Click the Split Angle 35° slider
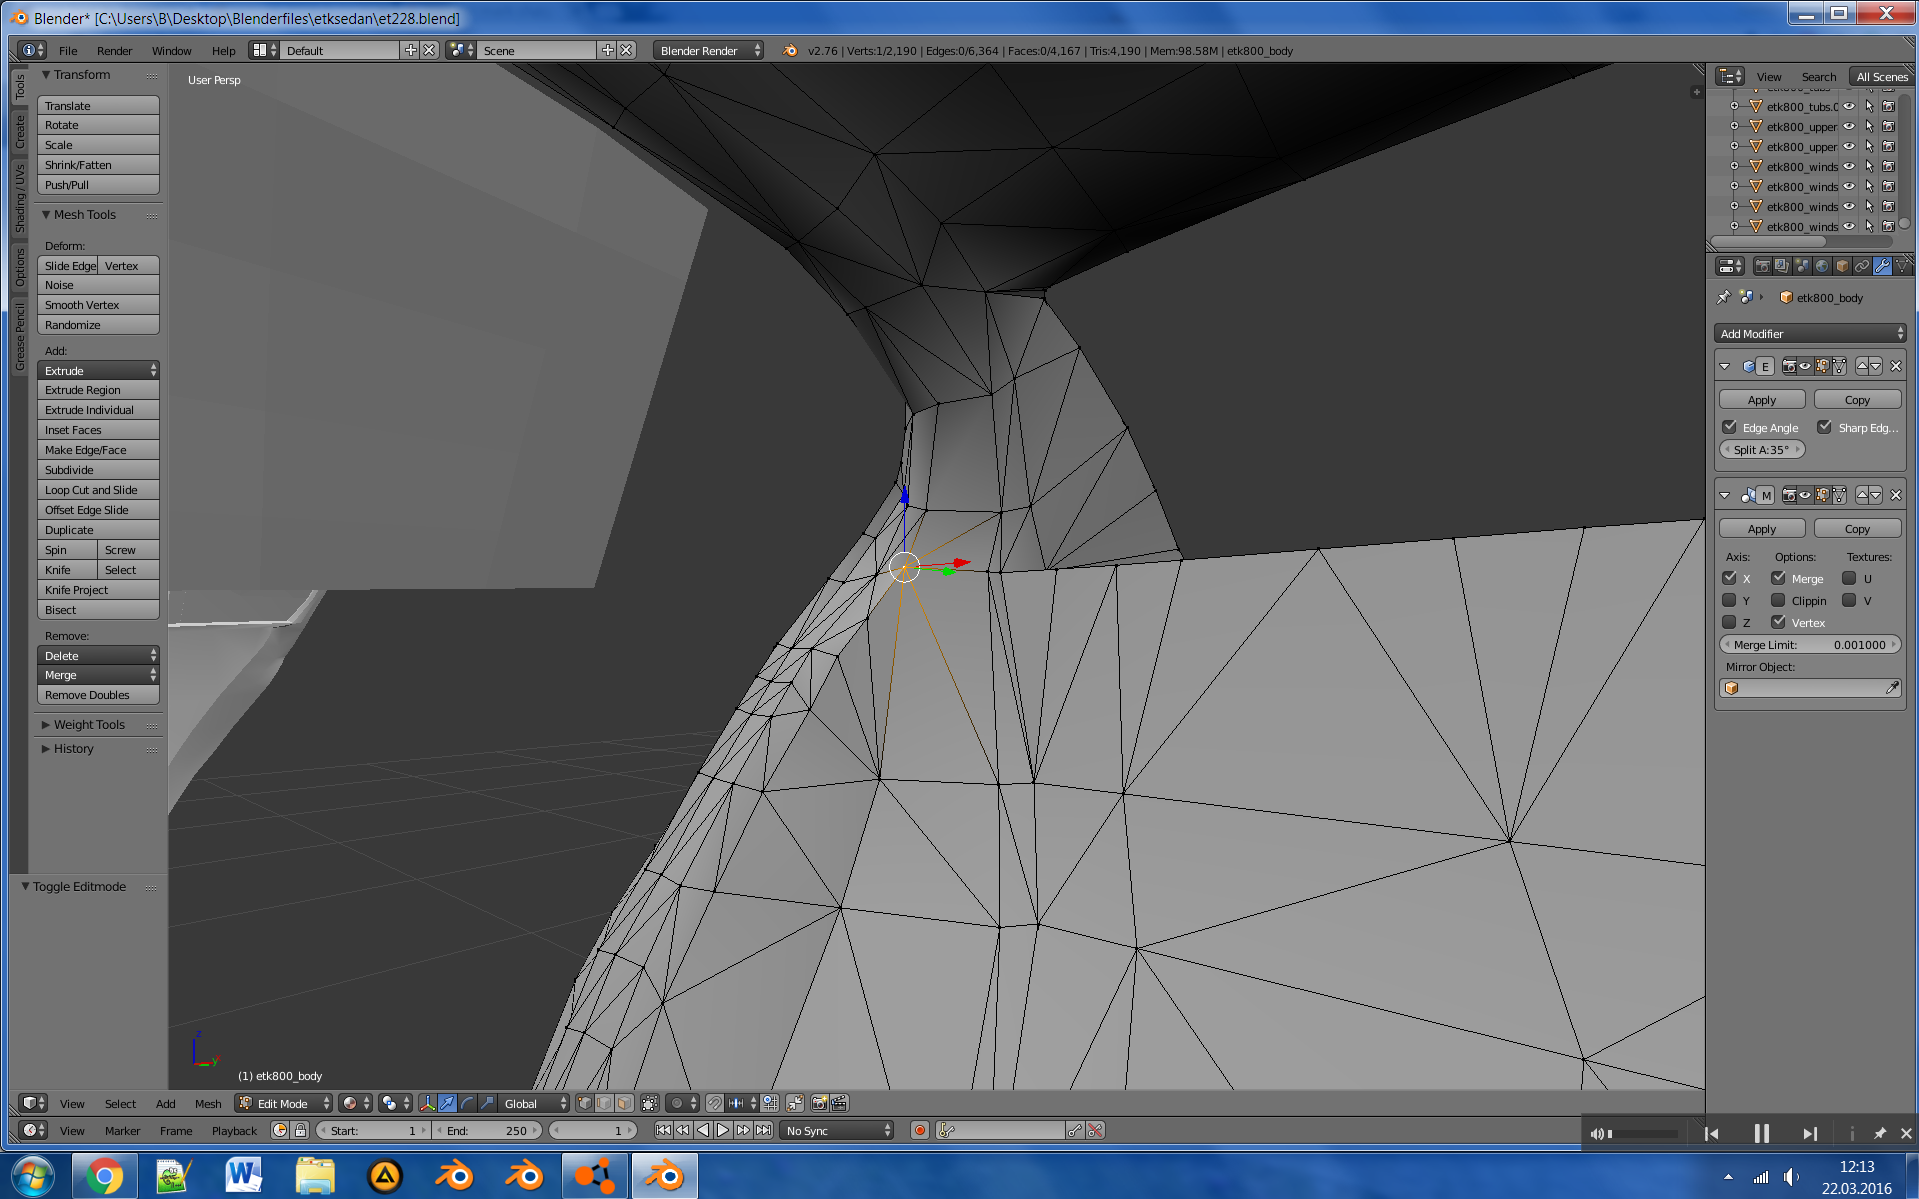The height and width of the screenshot is (1199, 1919). coord(1762,449)
